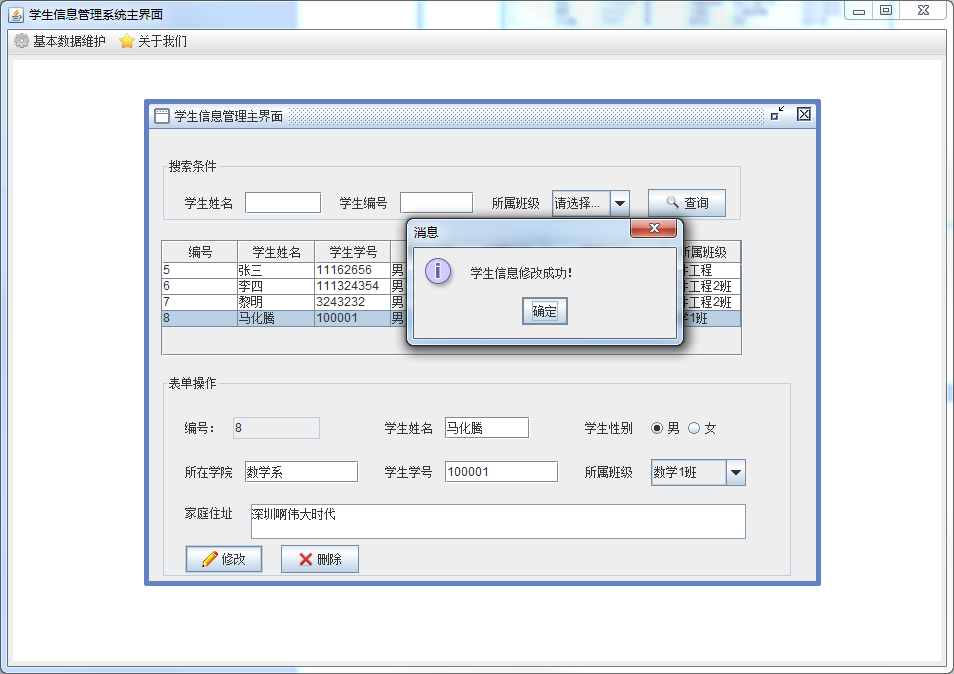Click the 学生姓名 field containing 马化腾
This screenshot has height=674, width=954.
pyautogui.click(x=487, y=428)
